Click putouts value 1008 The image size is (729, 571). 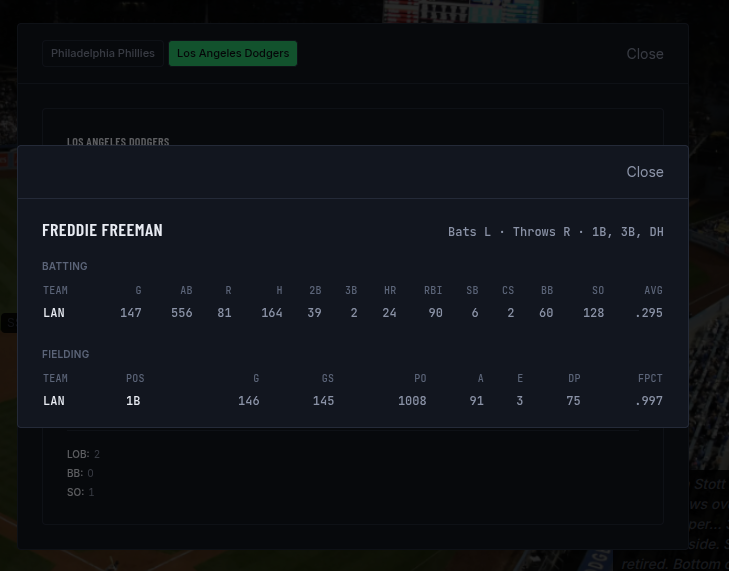[412, 401]
